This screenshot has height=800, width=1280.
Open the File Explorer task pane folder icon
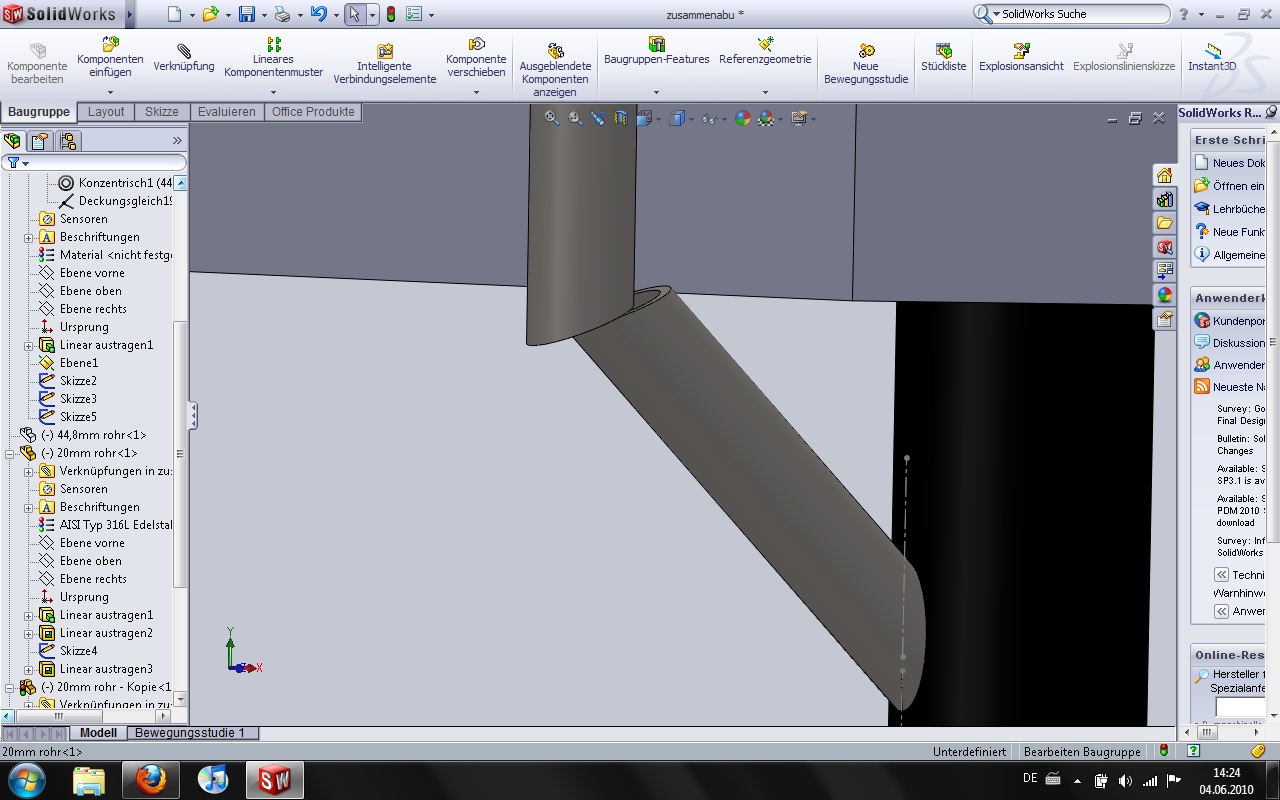pos(1164,223)
